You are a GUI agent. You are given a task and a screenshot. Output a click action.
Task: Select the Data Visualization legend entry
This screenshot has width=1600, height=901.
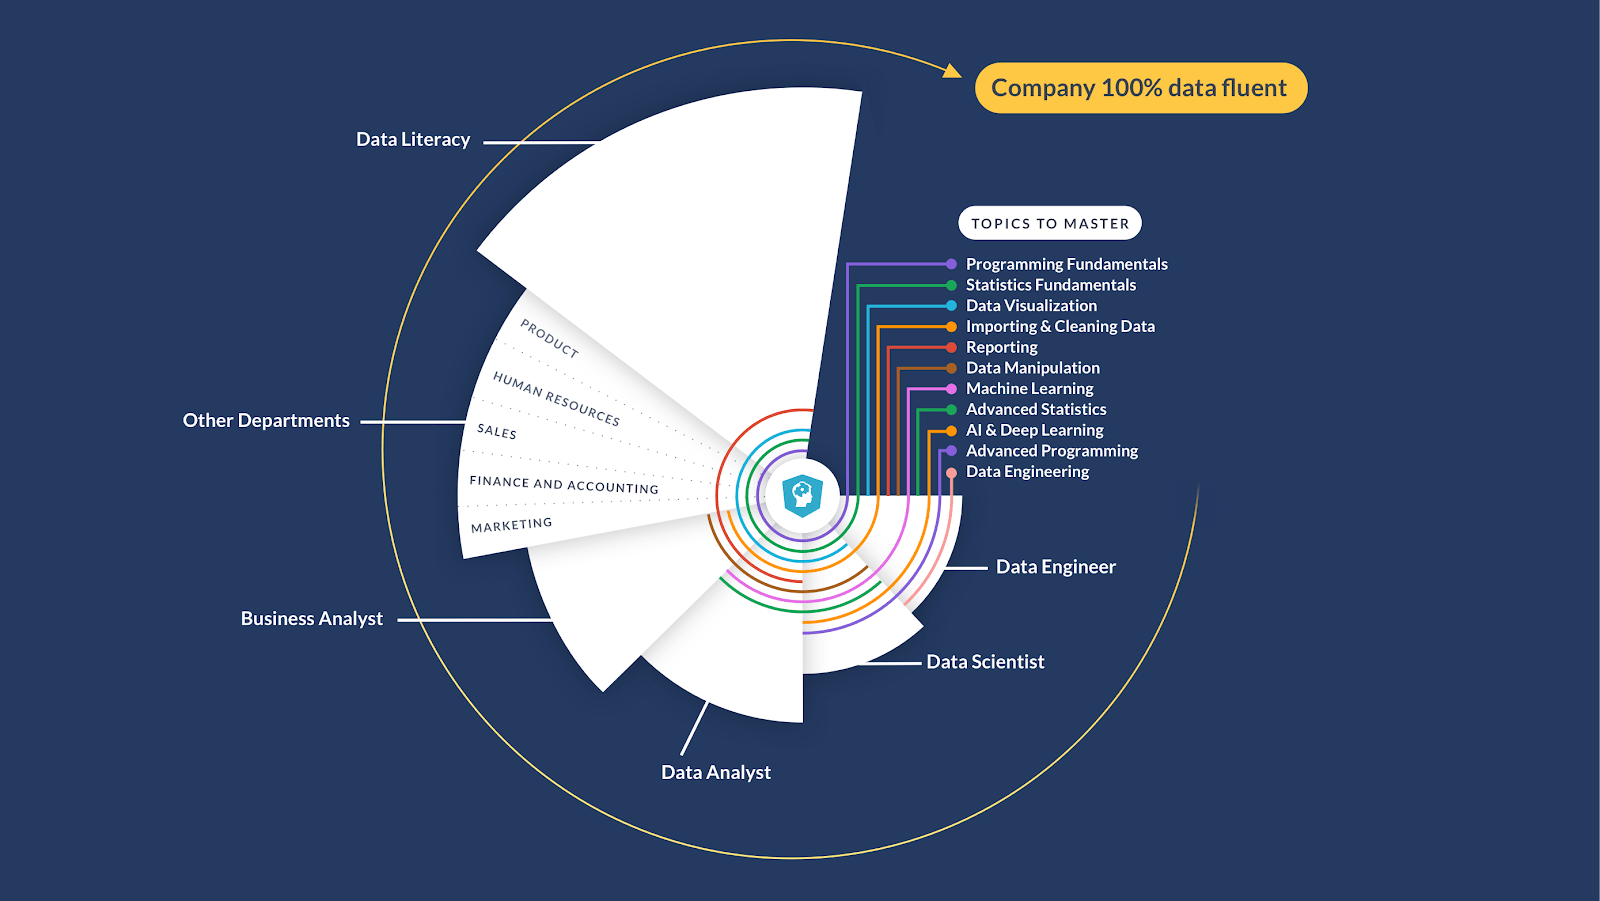coord(1031,306)
